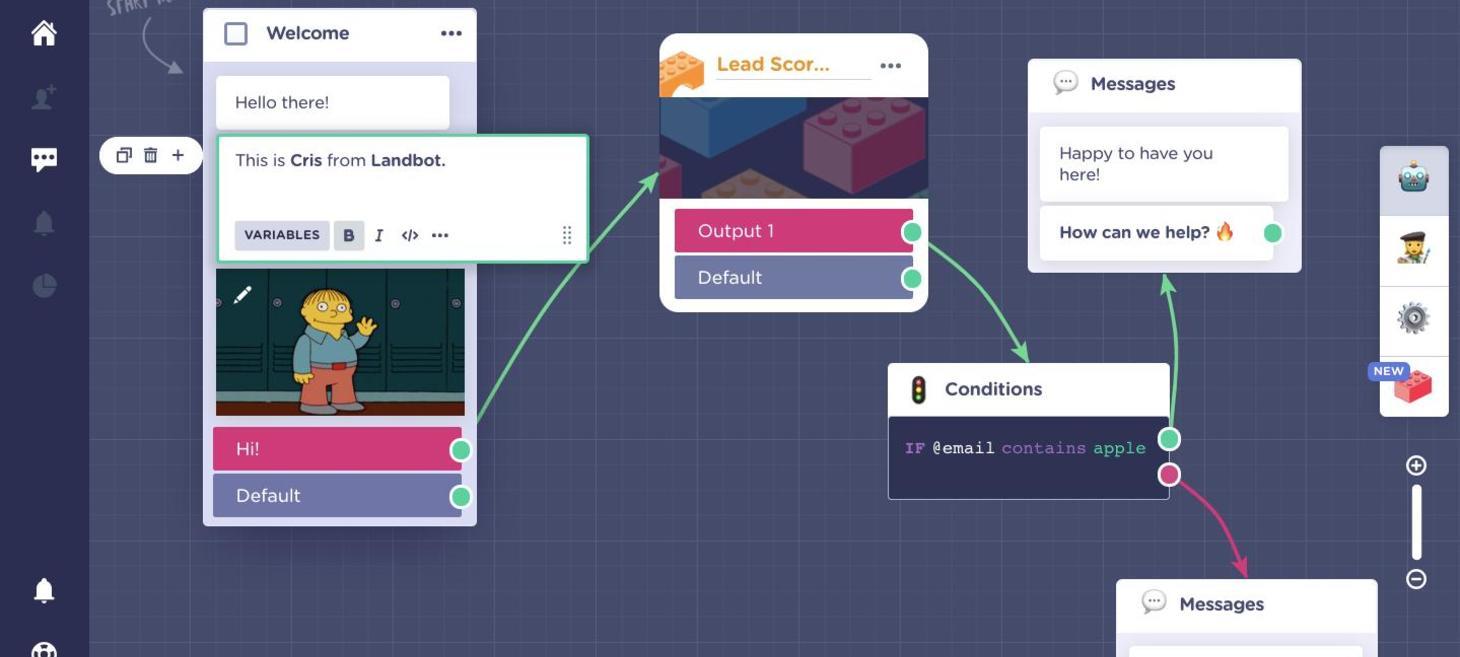The width and height of the screenshot is (1460, 657).
Task: Select the gear power-ups icon in right panel
Action: (1414, 319)
